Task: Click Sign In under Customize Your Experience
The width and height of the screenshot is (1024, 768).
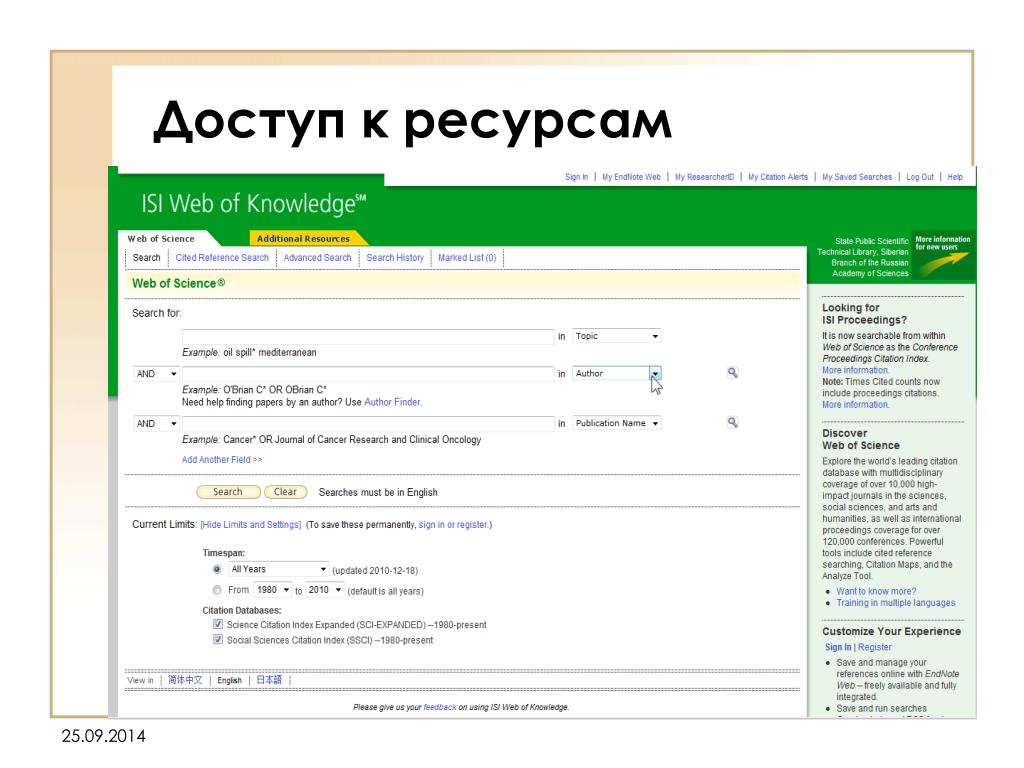Action: [839, 647]
